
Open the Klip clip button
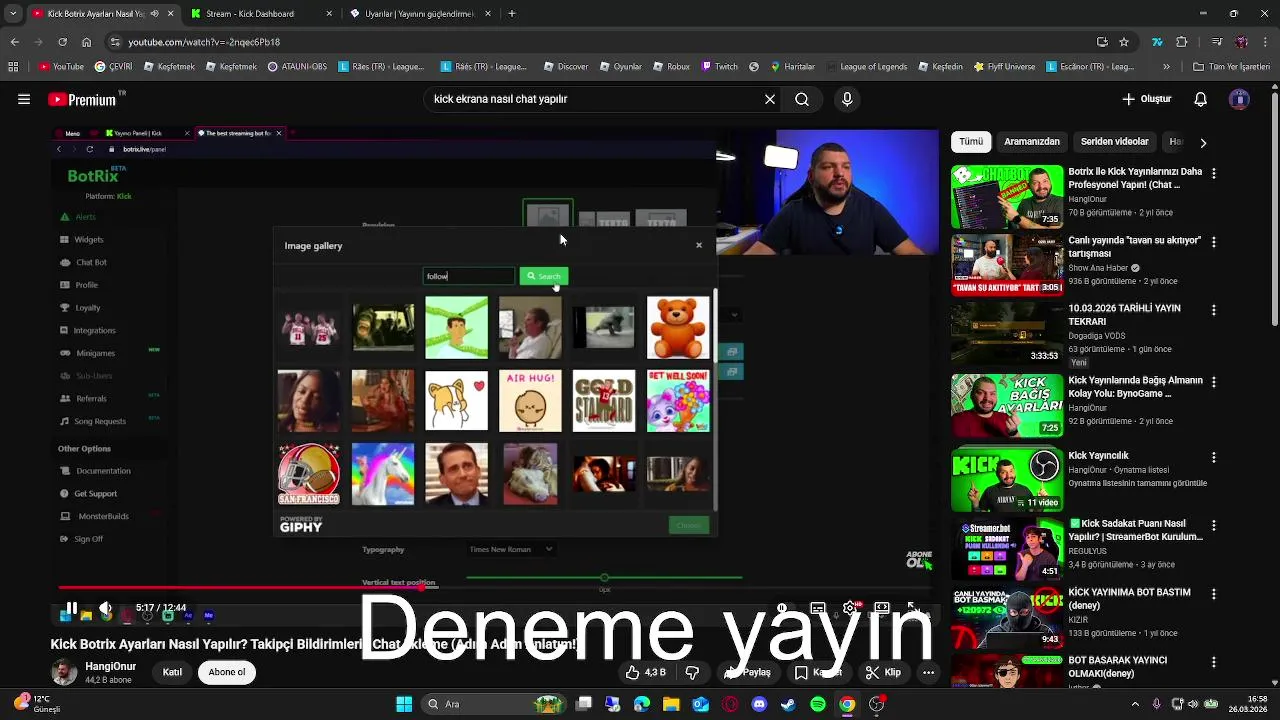tap(883, 673)
